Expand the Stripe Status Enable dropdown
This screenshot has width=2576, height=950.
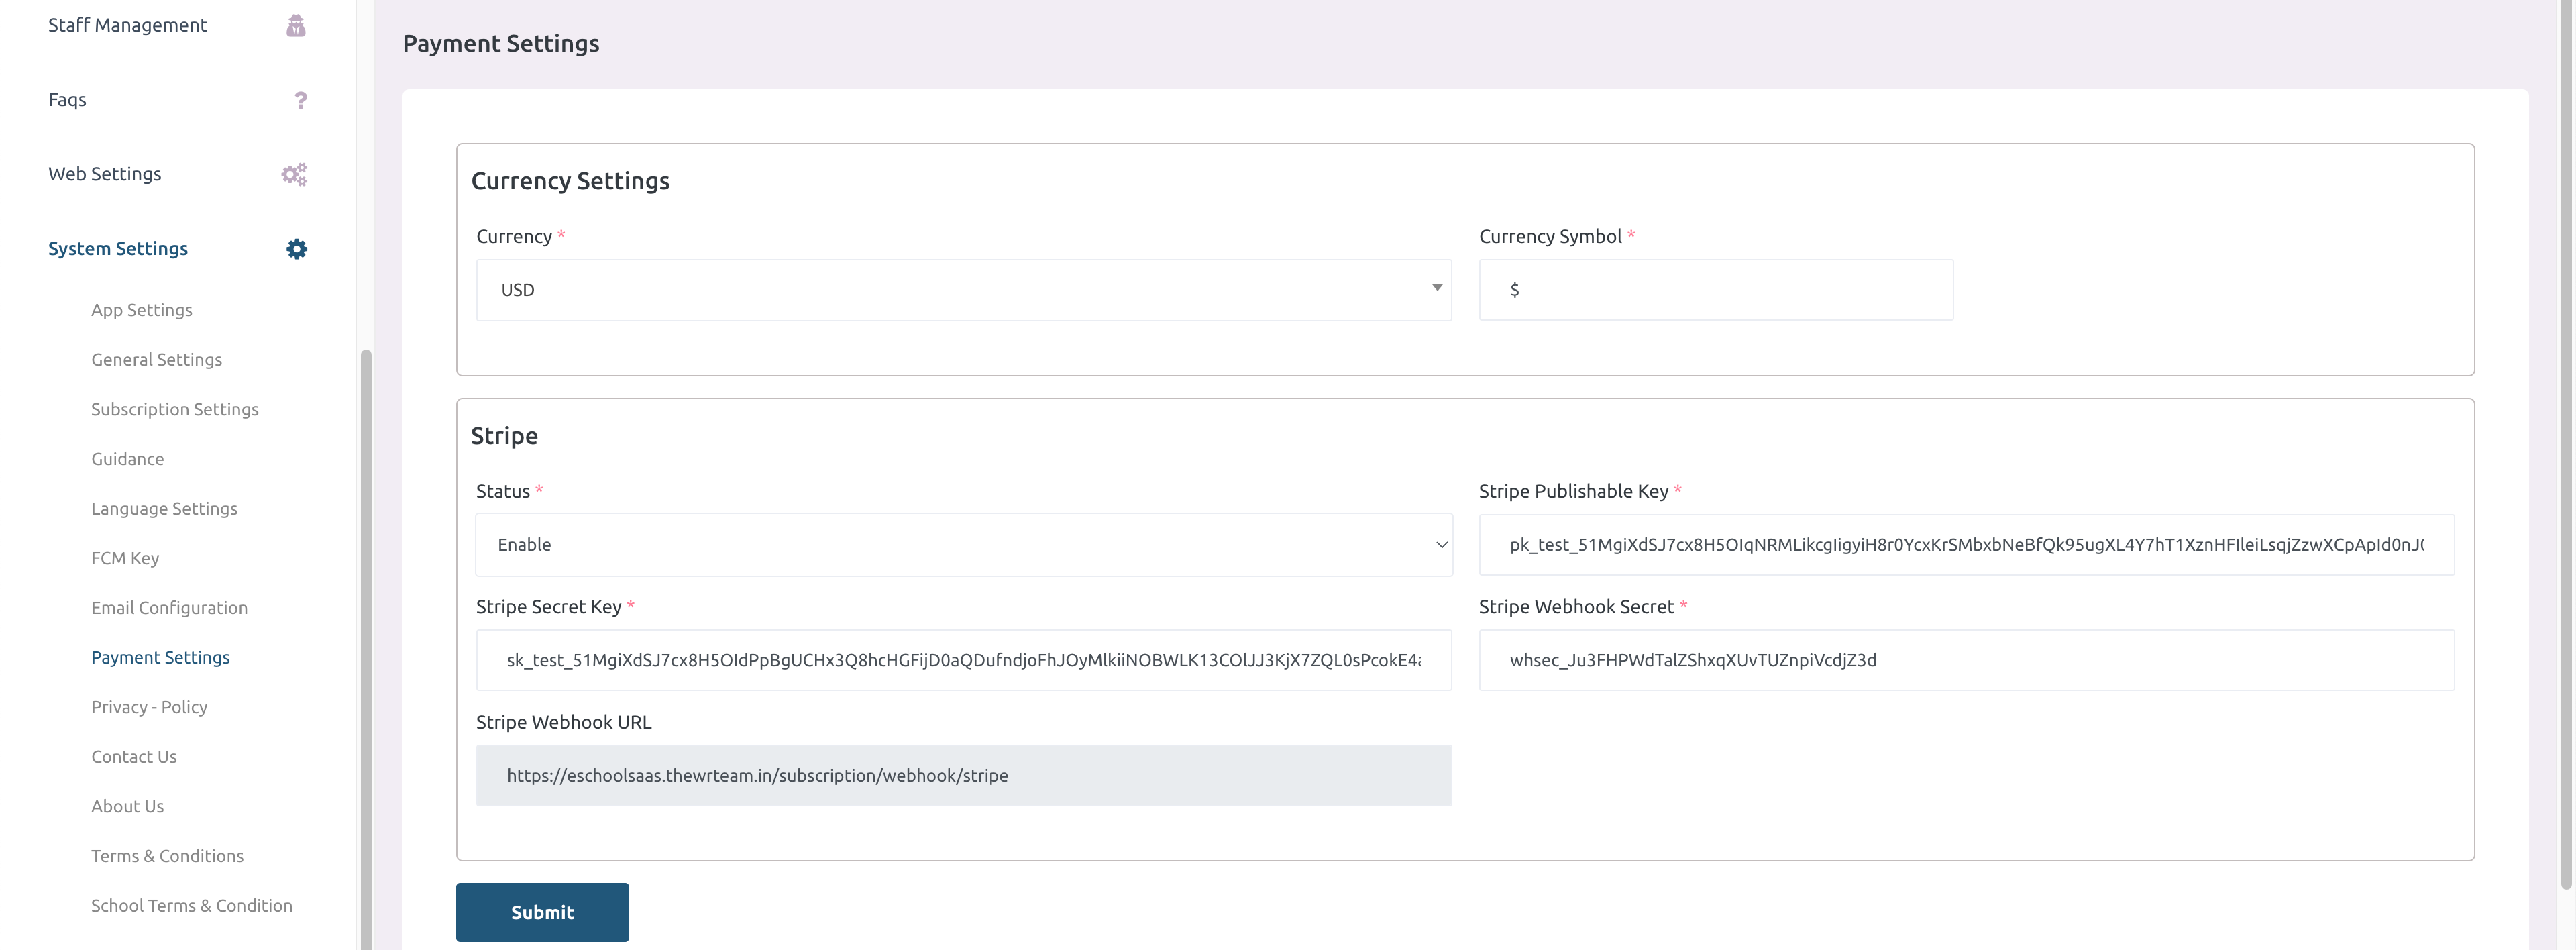(962, 545)
